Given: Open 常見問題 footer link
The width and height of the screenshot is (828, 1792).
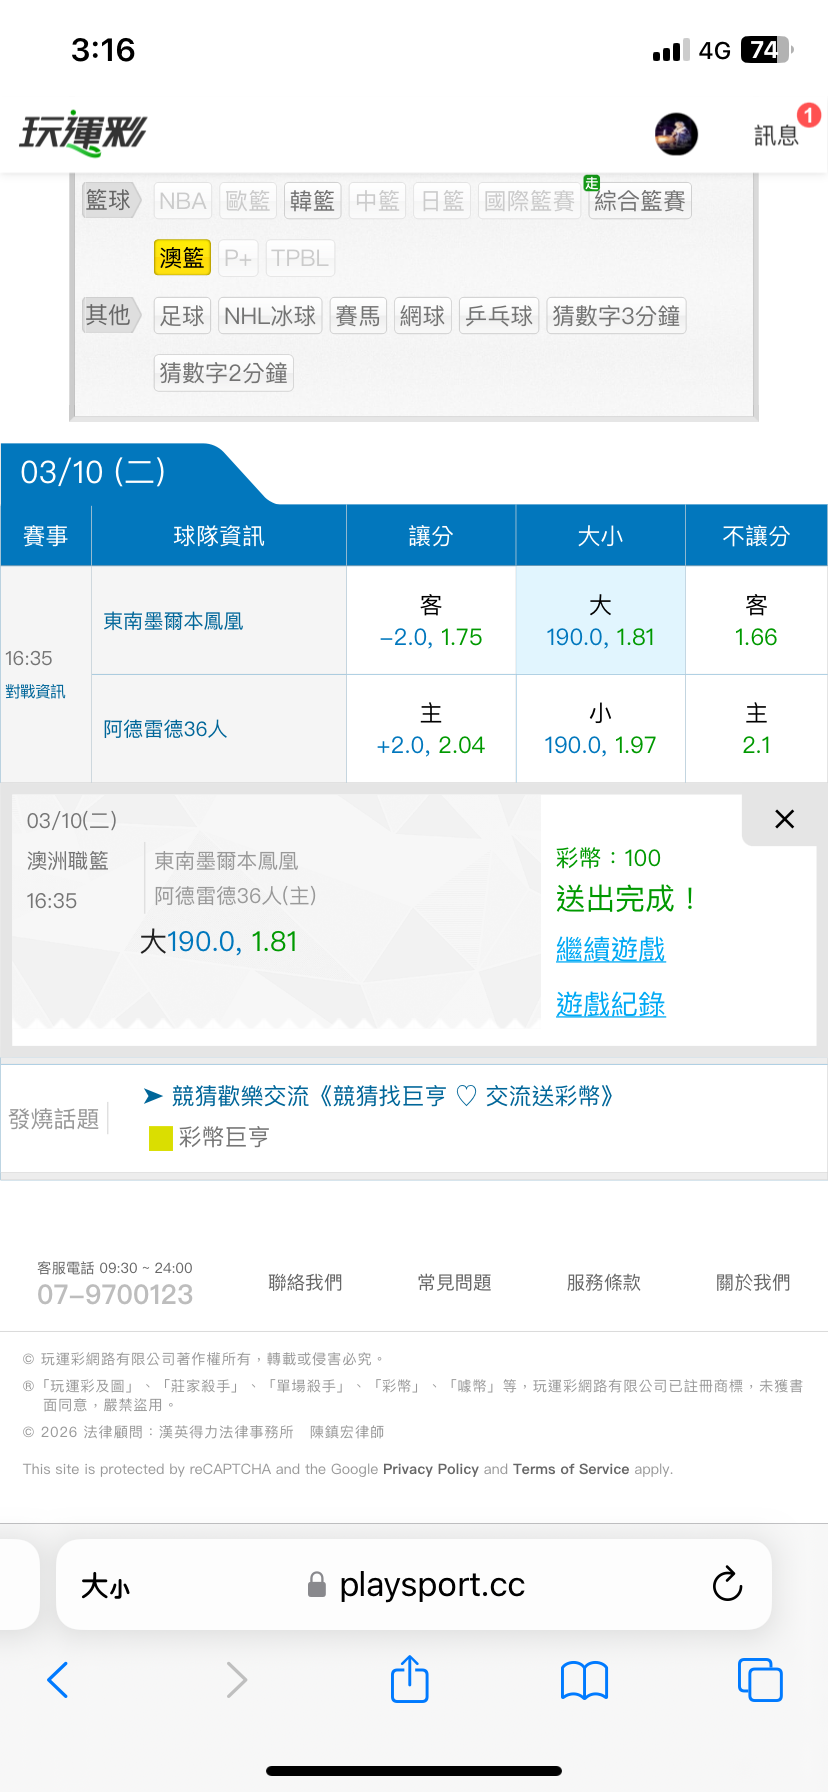Looking at the screenshot, I should pos(455,1282).
